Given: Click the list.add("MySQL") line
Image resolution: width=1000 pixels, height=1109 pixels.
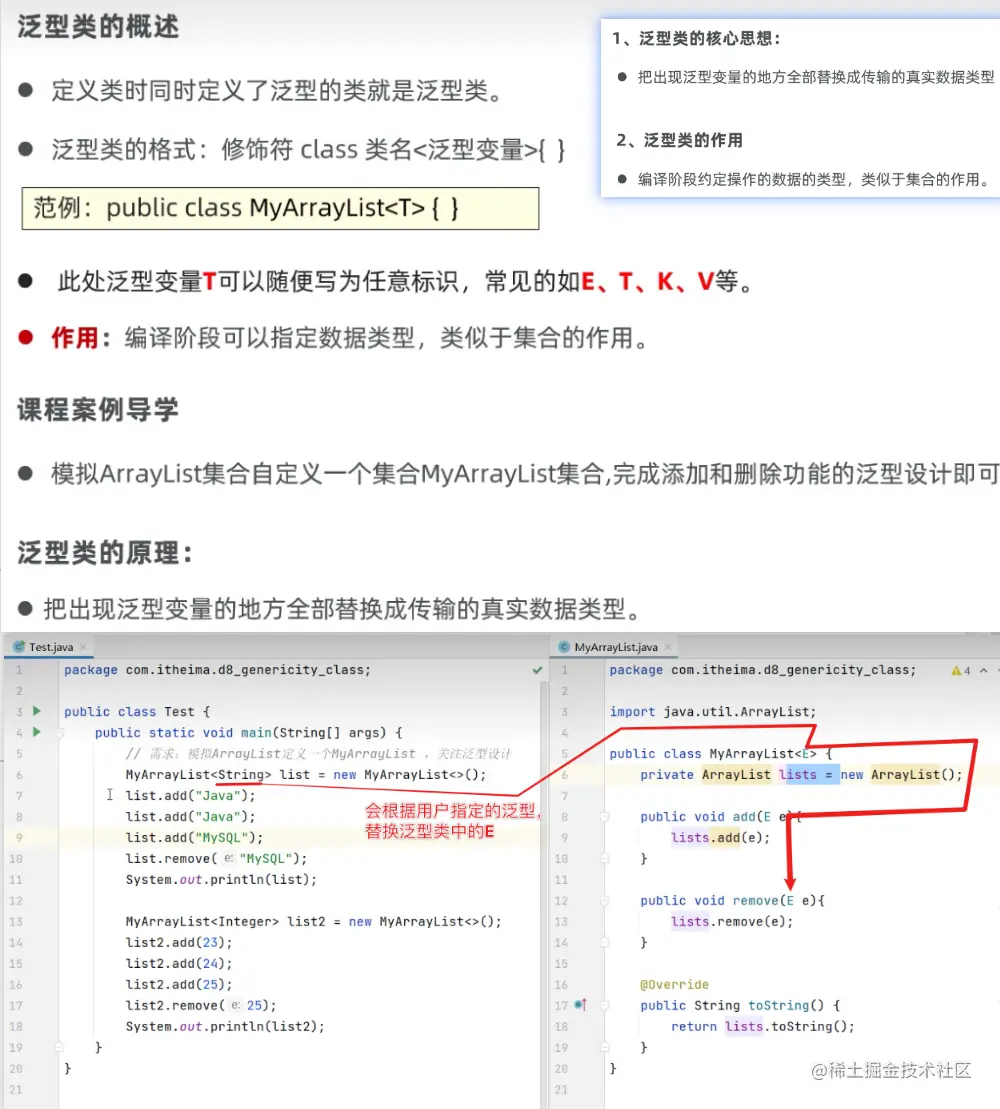Looking at the screenshot, I should click(194, 837).
